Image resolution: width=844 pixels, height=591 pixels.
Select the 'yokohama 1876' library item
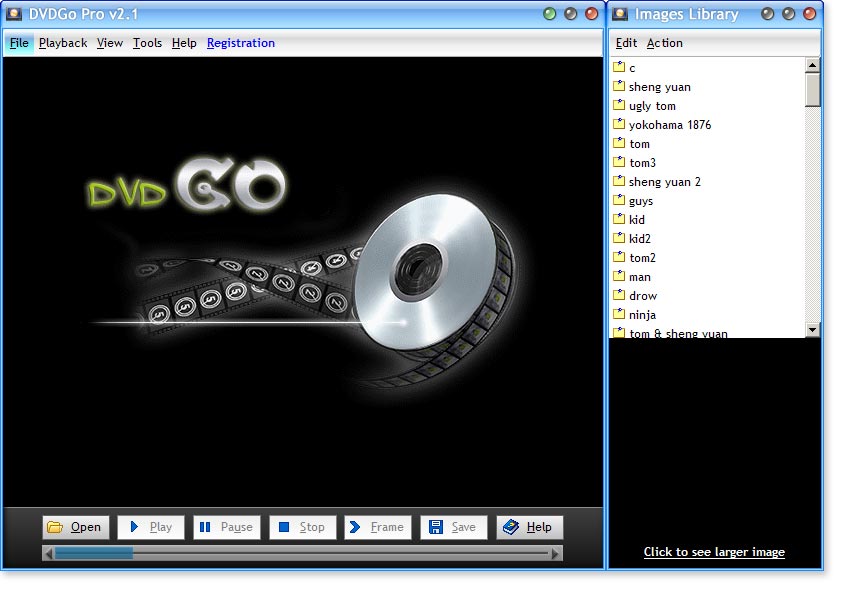pyautogui.click(x=670, y=125)
